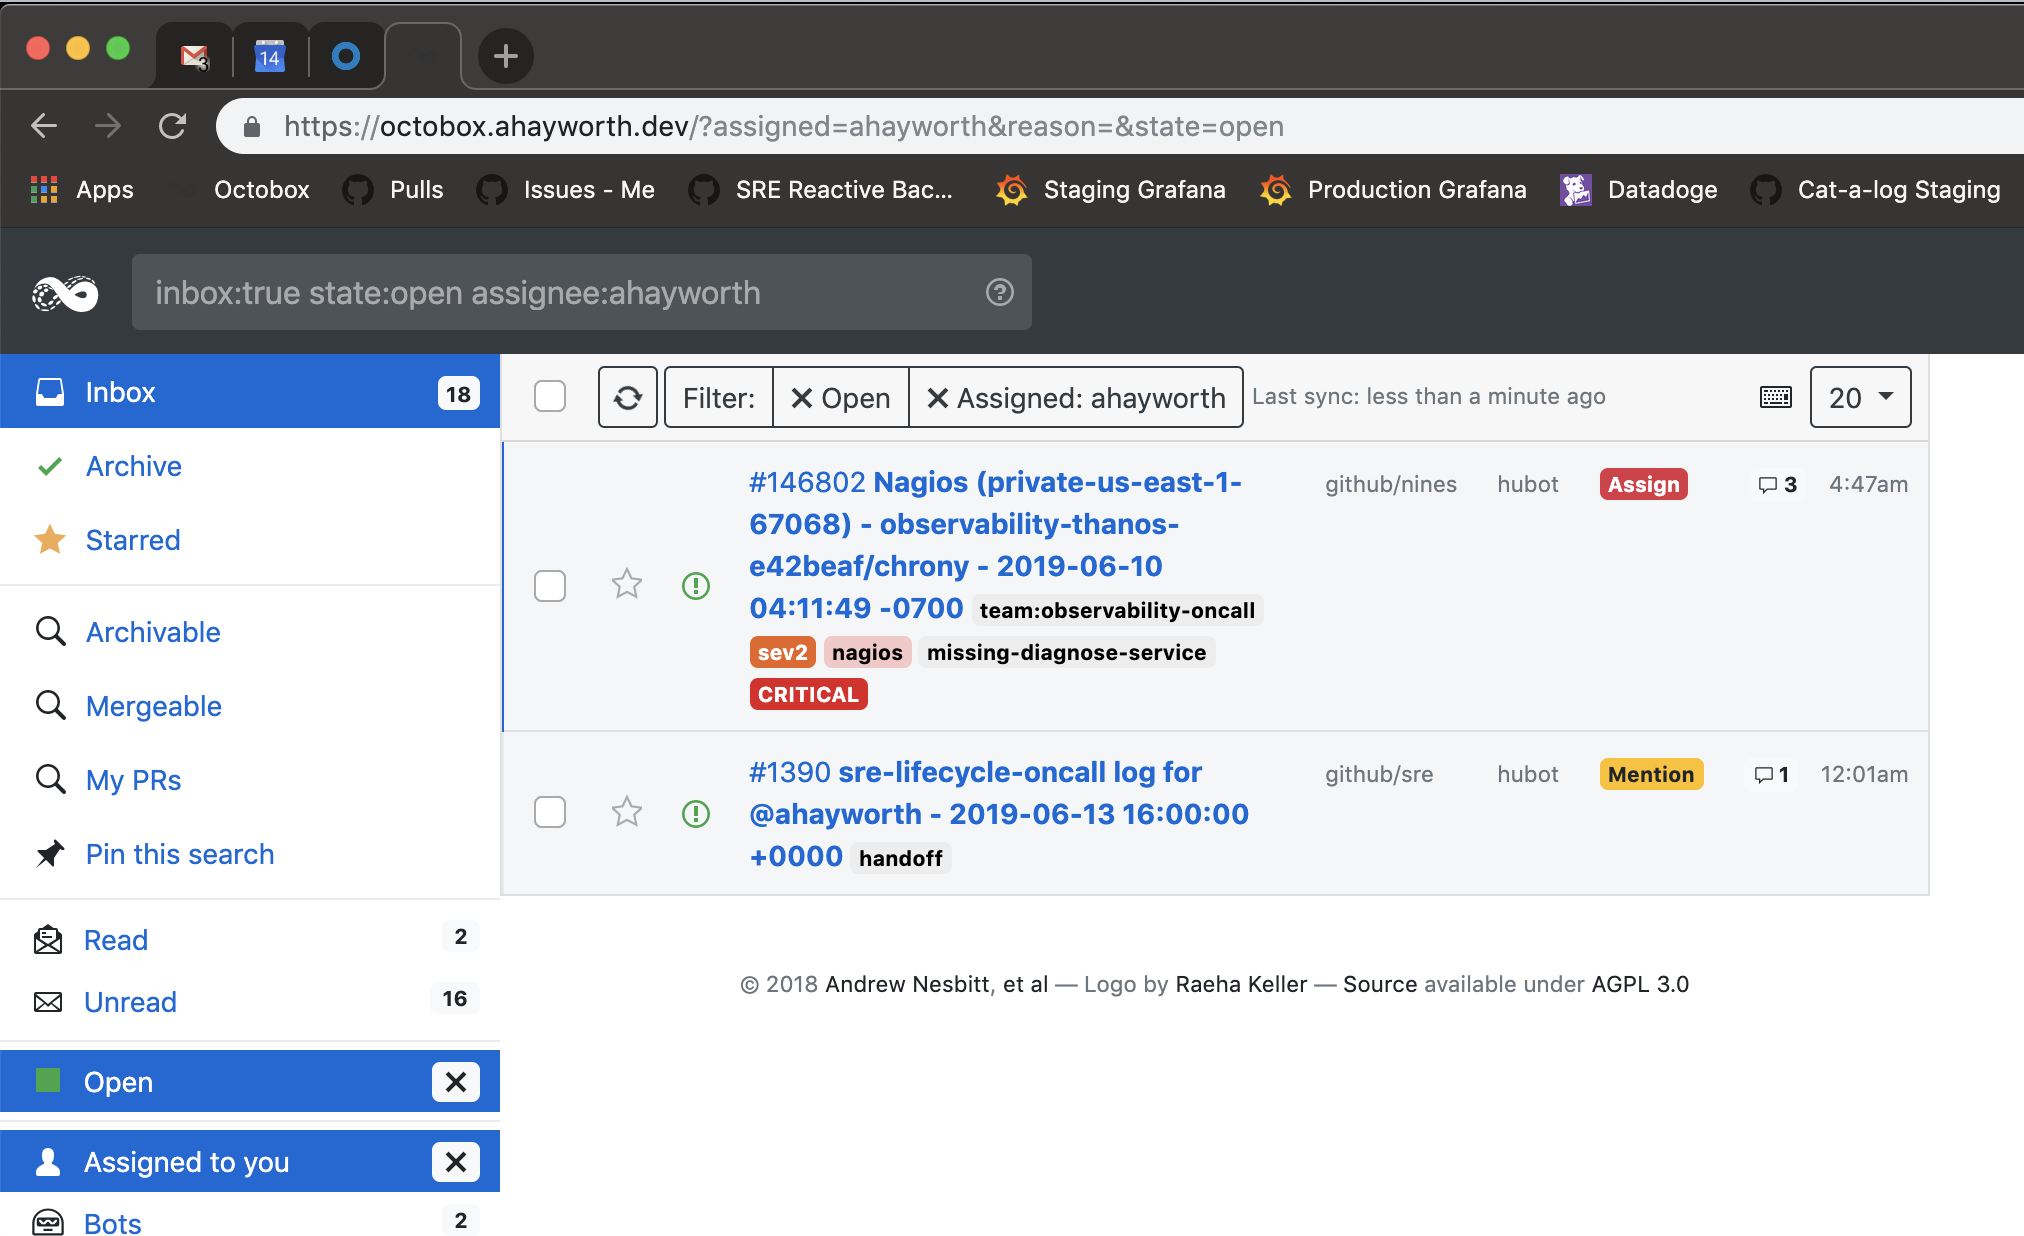The width and height of the screenshot is (2024, 1236).
Task: Click the handoff label
Action: click(x=900, y=858)
